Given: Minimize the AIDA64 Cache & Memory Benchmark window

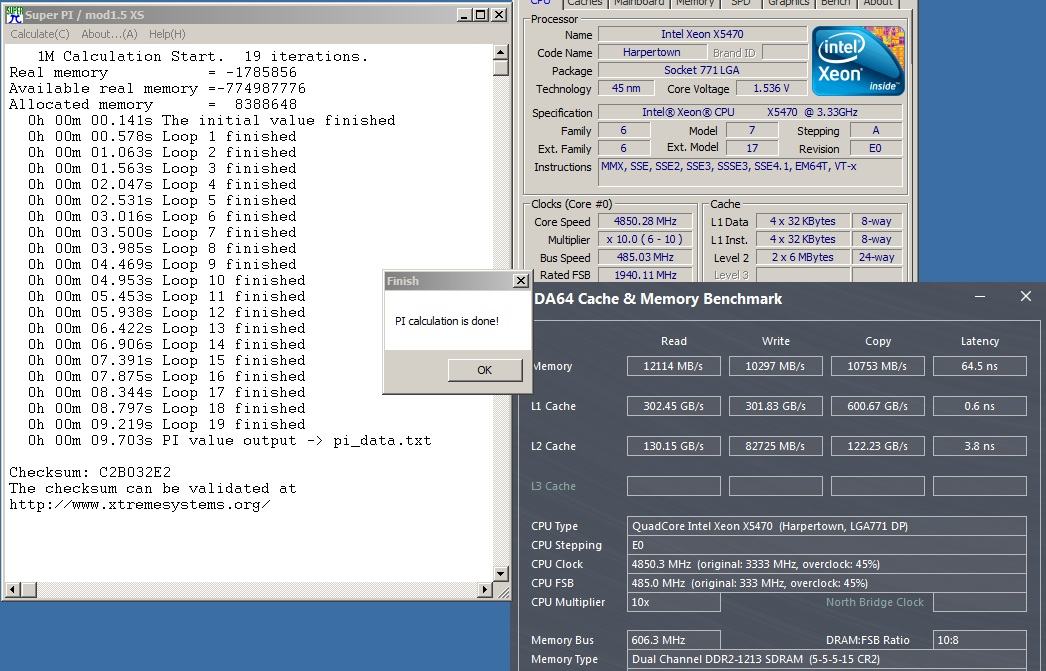Looking at the screenshot, I should pyautogui.click(x=980, y=297).
